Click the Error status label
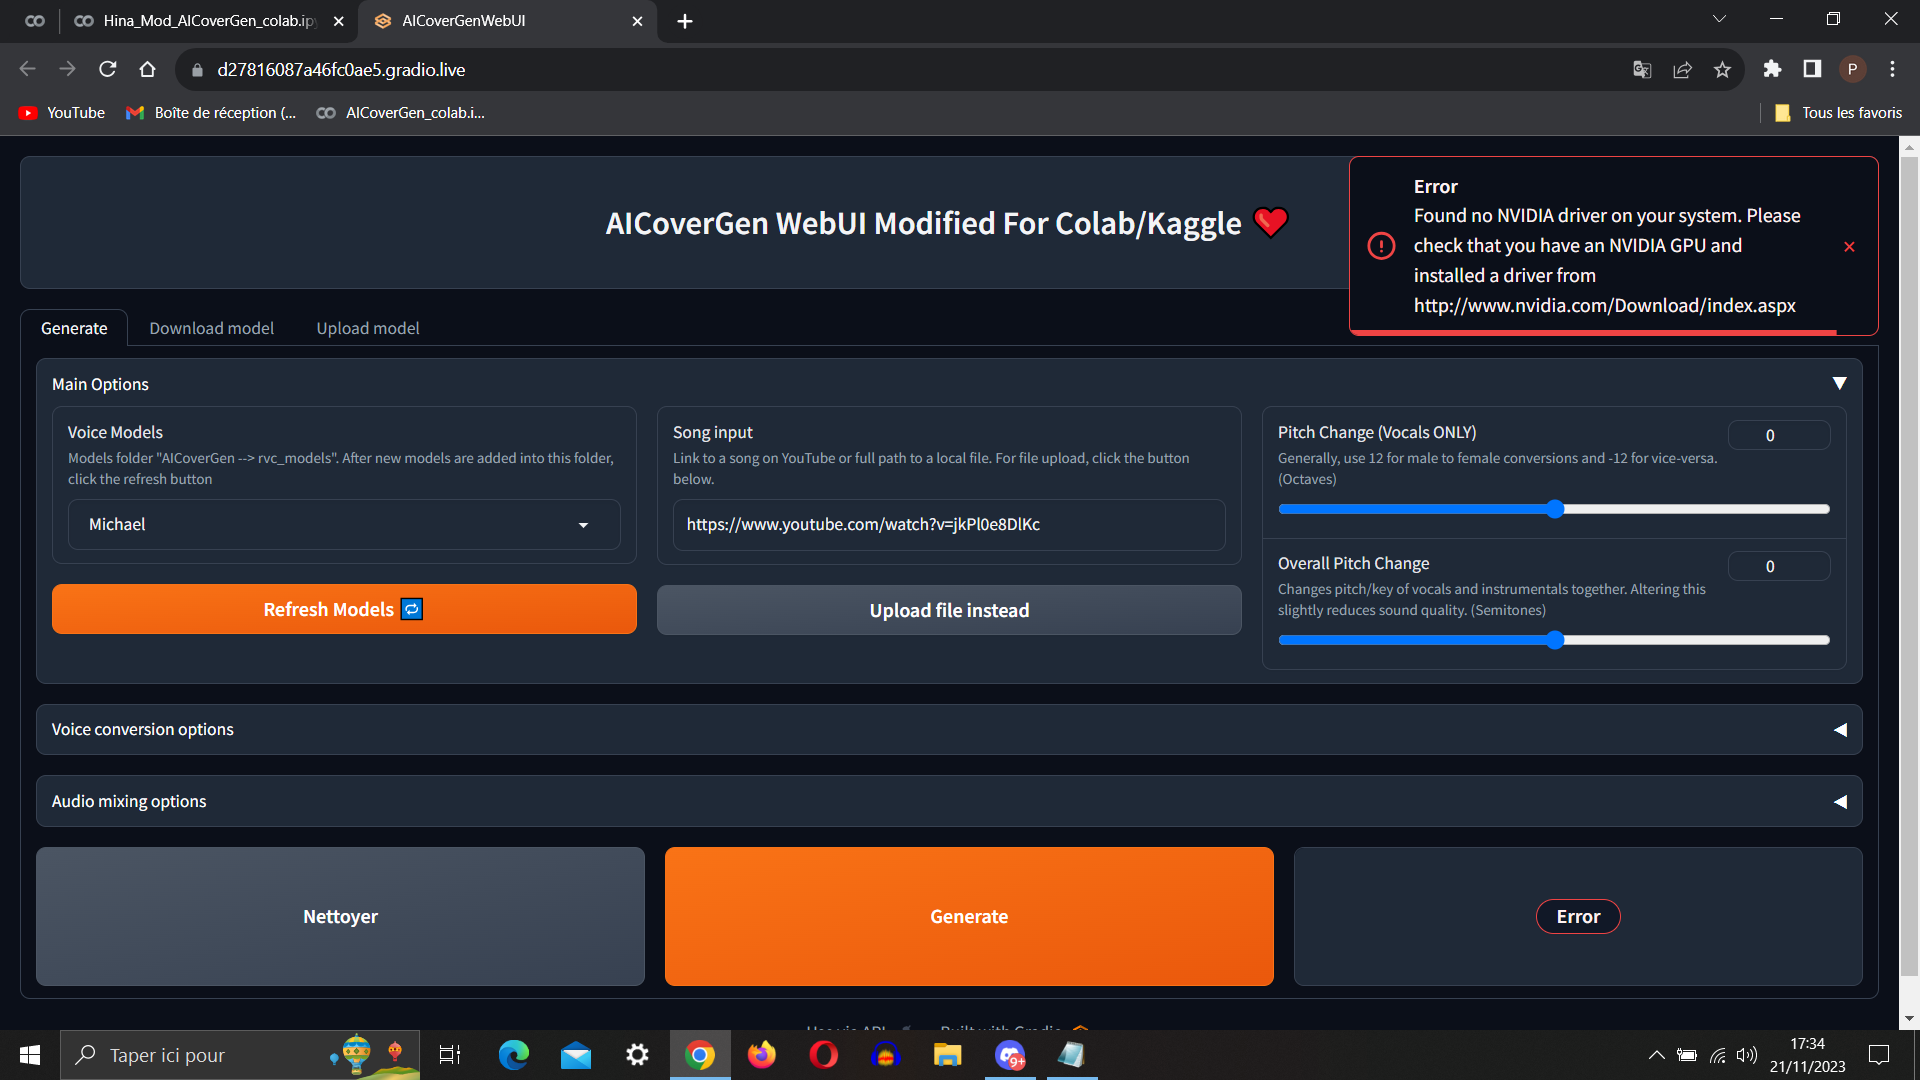Image resolution: width=1920 pixels, height=1080 pixels. click(1578, 917)
